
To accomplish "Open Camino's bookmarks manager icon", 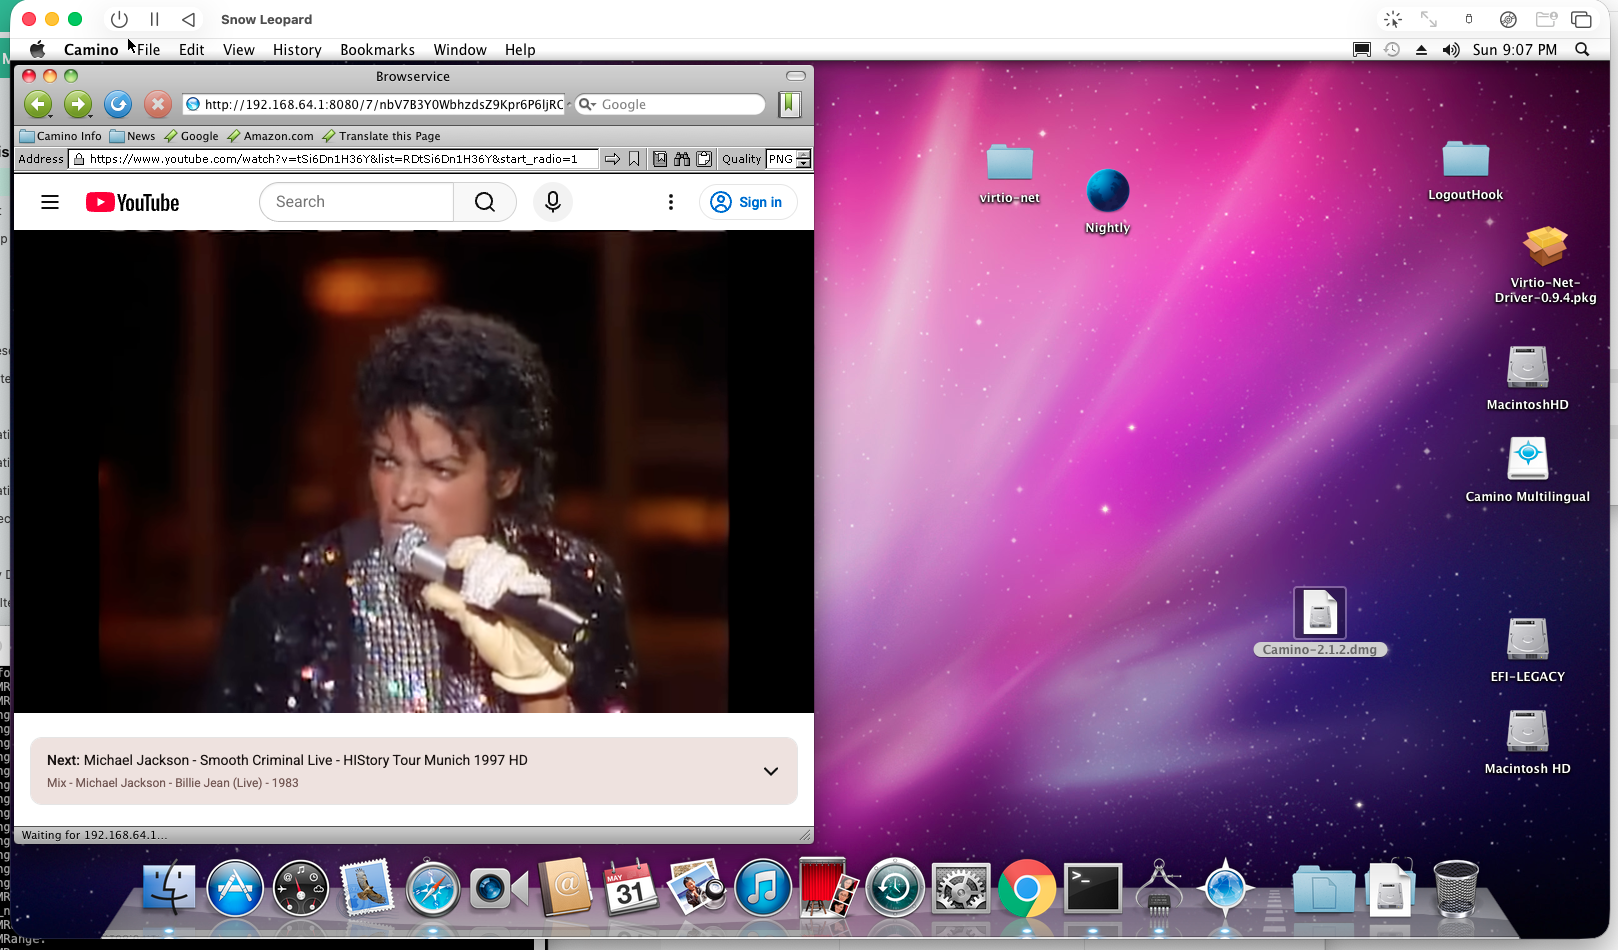I will click(x=790, y=104).
